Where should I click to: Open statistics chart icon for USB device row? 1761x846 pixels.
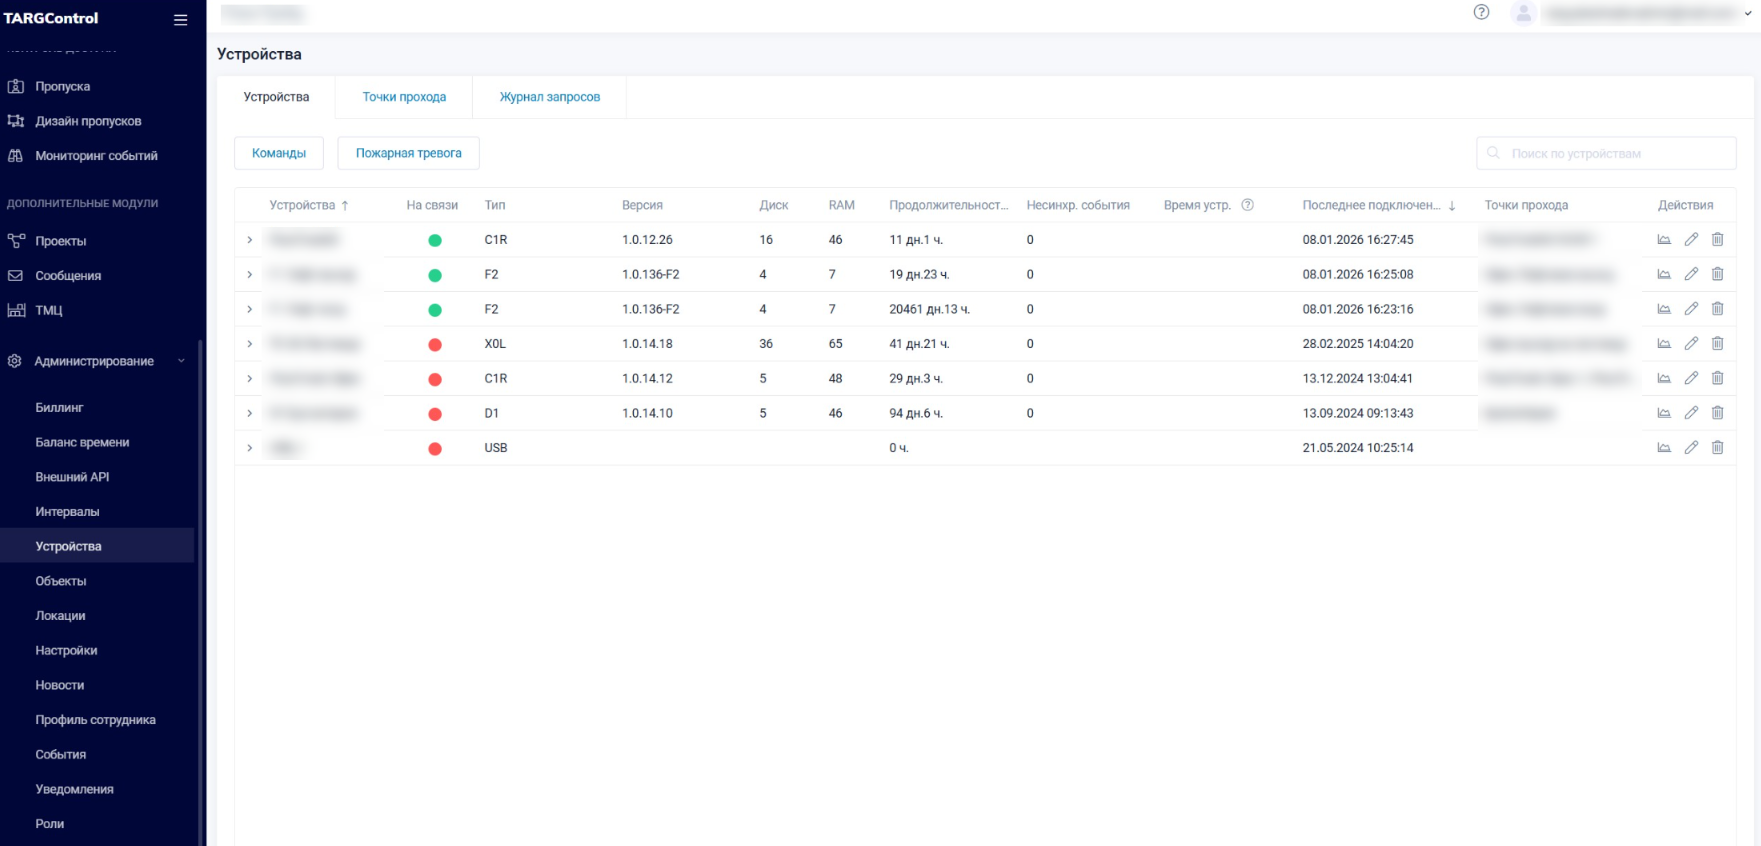(1664, 448)
